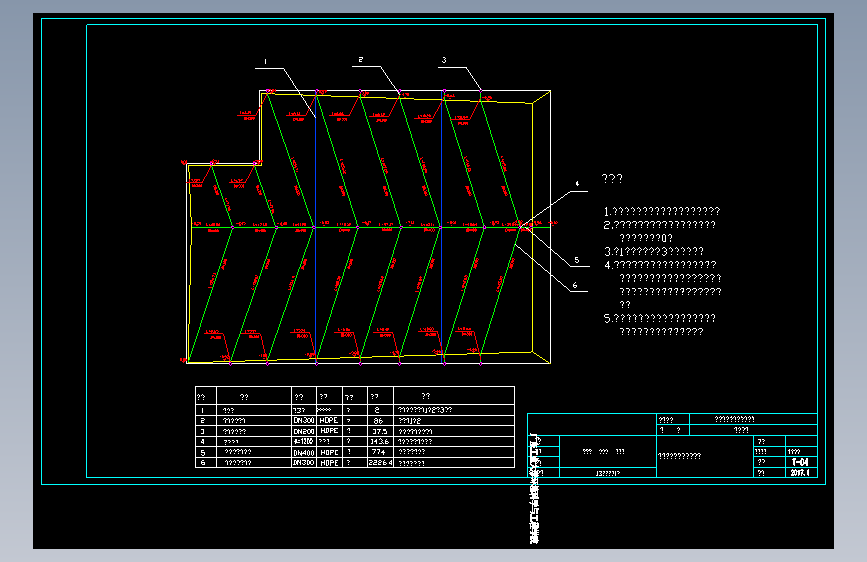867x562 pixels.
Task: Click the HDPE cell in table row 3
Action: 329,430
